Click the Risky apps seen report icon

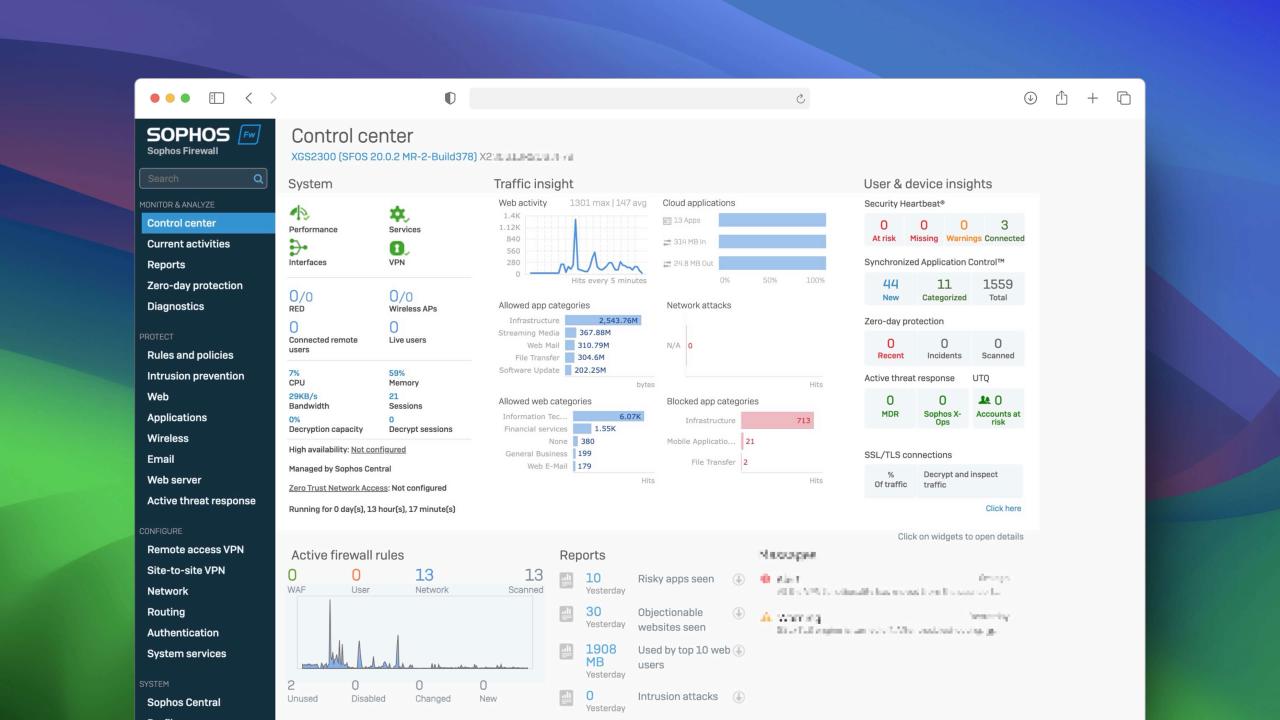[x=566, y=580]
